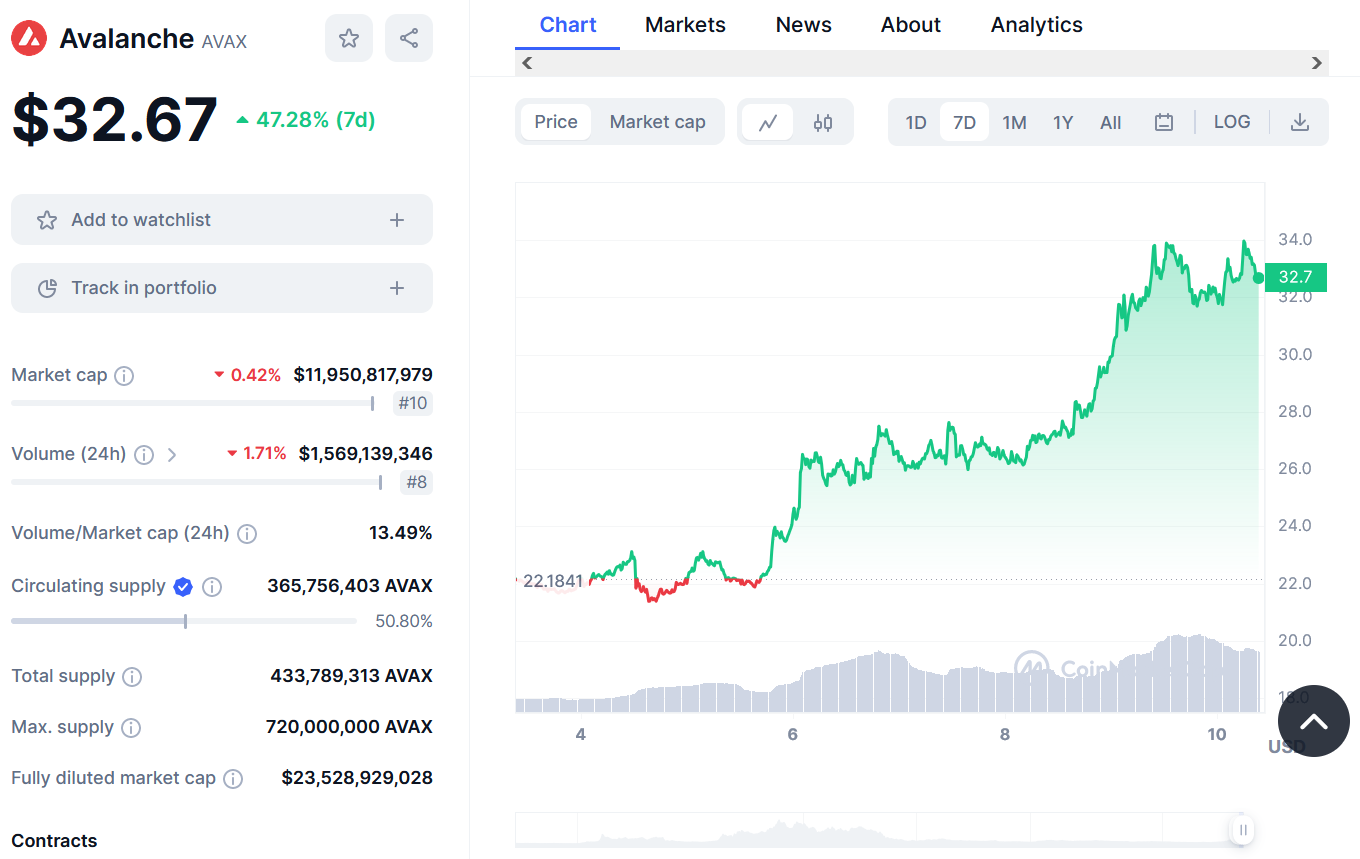
Task: Click the green 32.7 current price label
Action: (1297, 277)
